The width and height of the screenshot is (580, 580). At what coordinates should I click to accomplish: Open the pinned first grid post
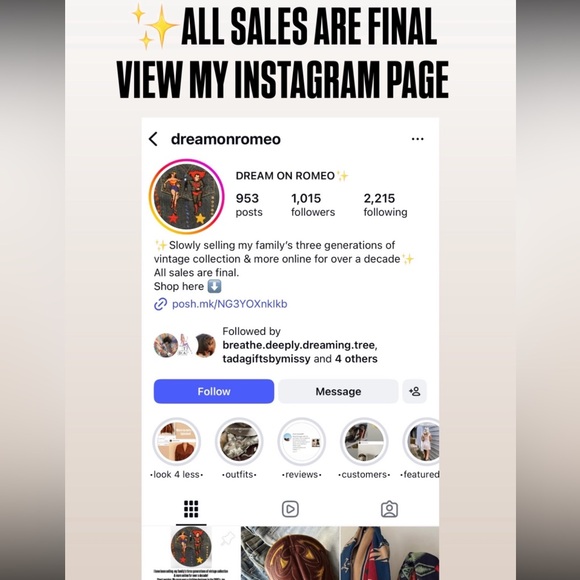click(191, 553)
